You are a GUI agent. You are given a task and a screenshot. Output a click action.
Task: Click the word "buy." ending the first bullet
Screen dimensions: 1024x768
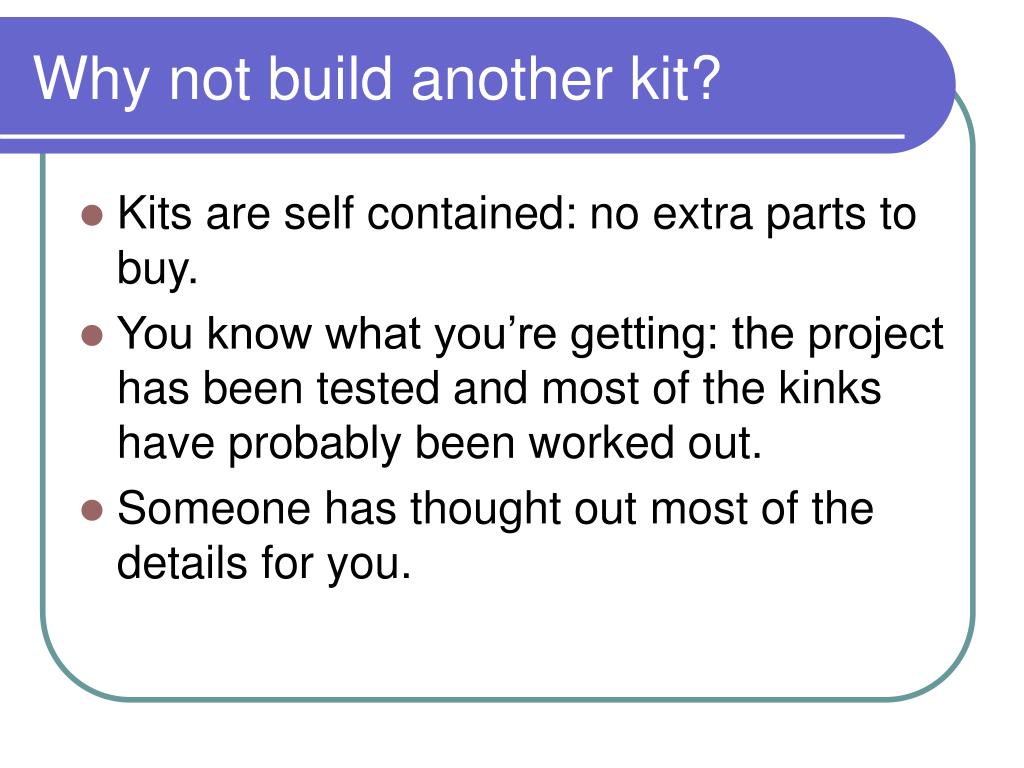click(x=157, y=270)
